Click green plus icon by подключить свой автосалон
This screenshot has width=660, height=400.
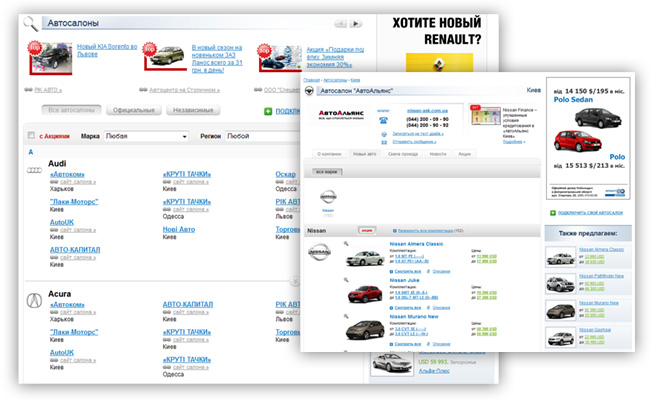[x=553, y=213]
